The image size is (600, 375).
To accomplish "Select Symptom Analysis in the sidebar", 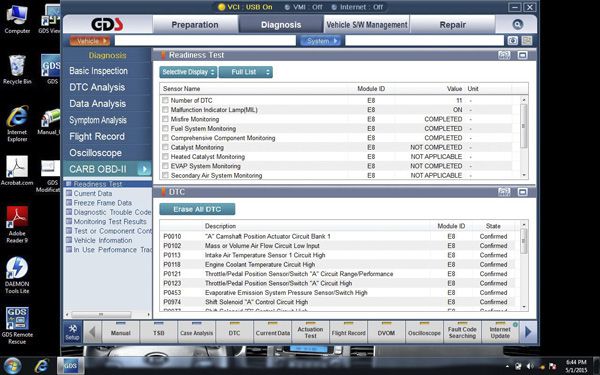I will point(98,121).
